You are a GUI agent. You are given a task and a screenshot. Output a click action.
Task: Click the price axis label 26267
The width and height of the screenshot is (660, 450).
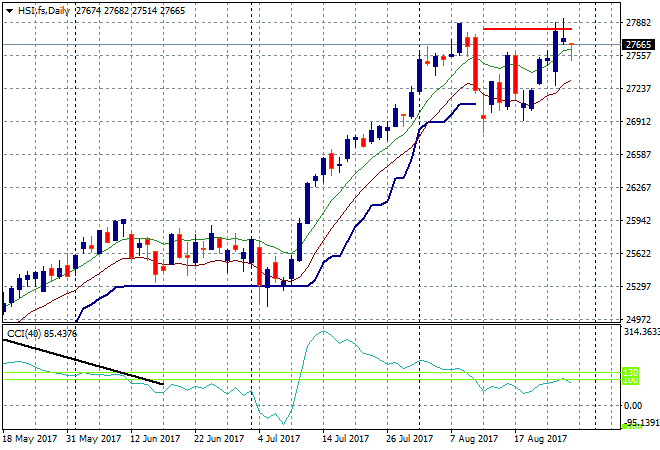click(x=638, y=187)
